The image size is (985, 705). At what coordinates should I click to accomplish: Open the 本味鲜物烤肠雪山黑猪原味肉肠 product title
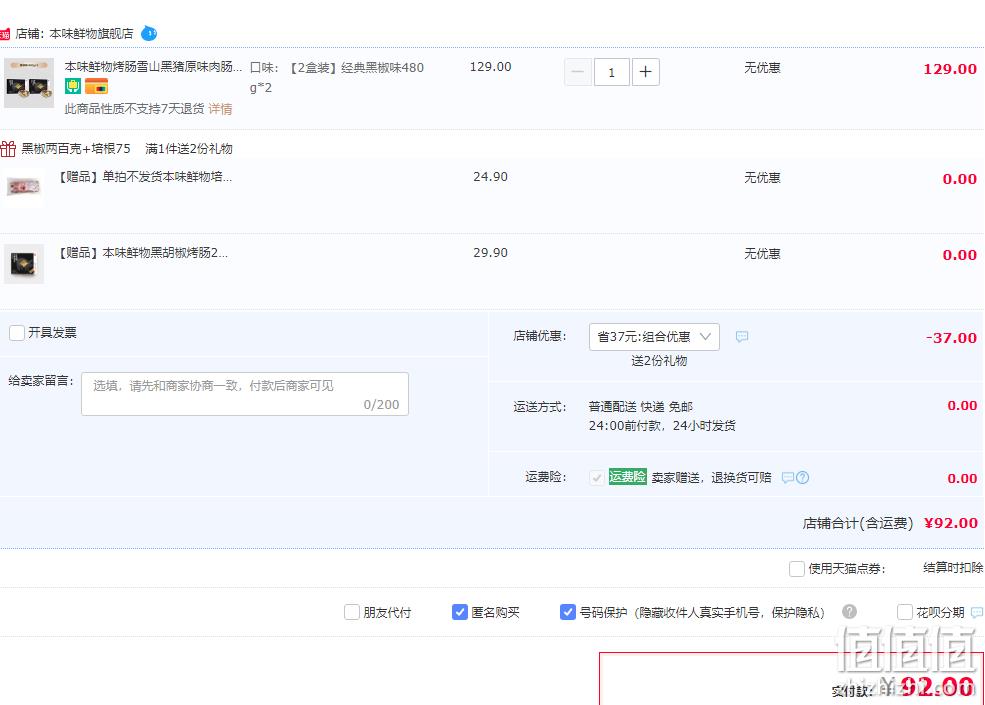pyautogui.click(x=153, y=67)
